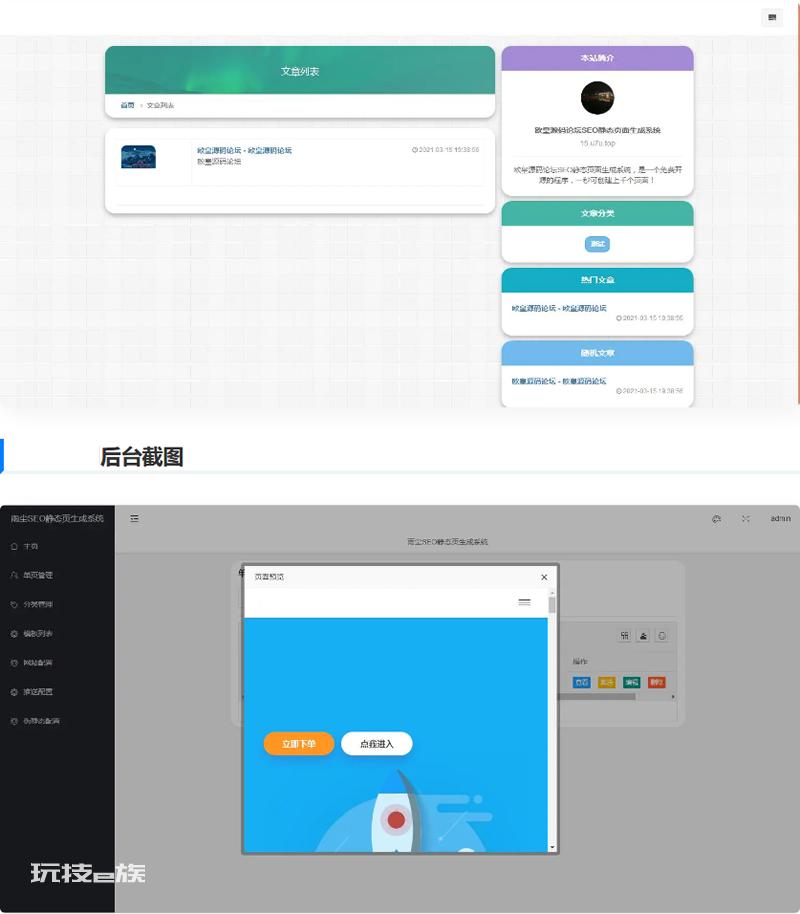Click the round site avatar in 本站简介
This screenshot has height=914, width=800.
[x=597, y=98]
